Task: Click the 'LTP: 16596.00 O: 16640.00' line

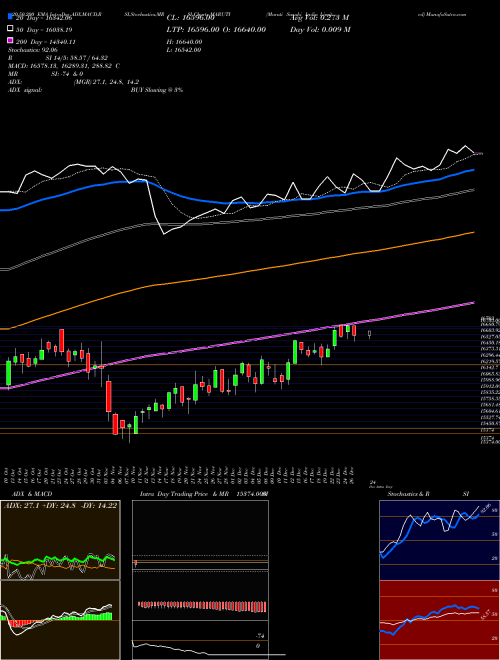Action: (x=216, y=29)
